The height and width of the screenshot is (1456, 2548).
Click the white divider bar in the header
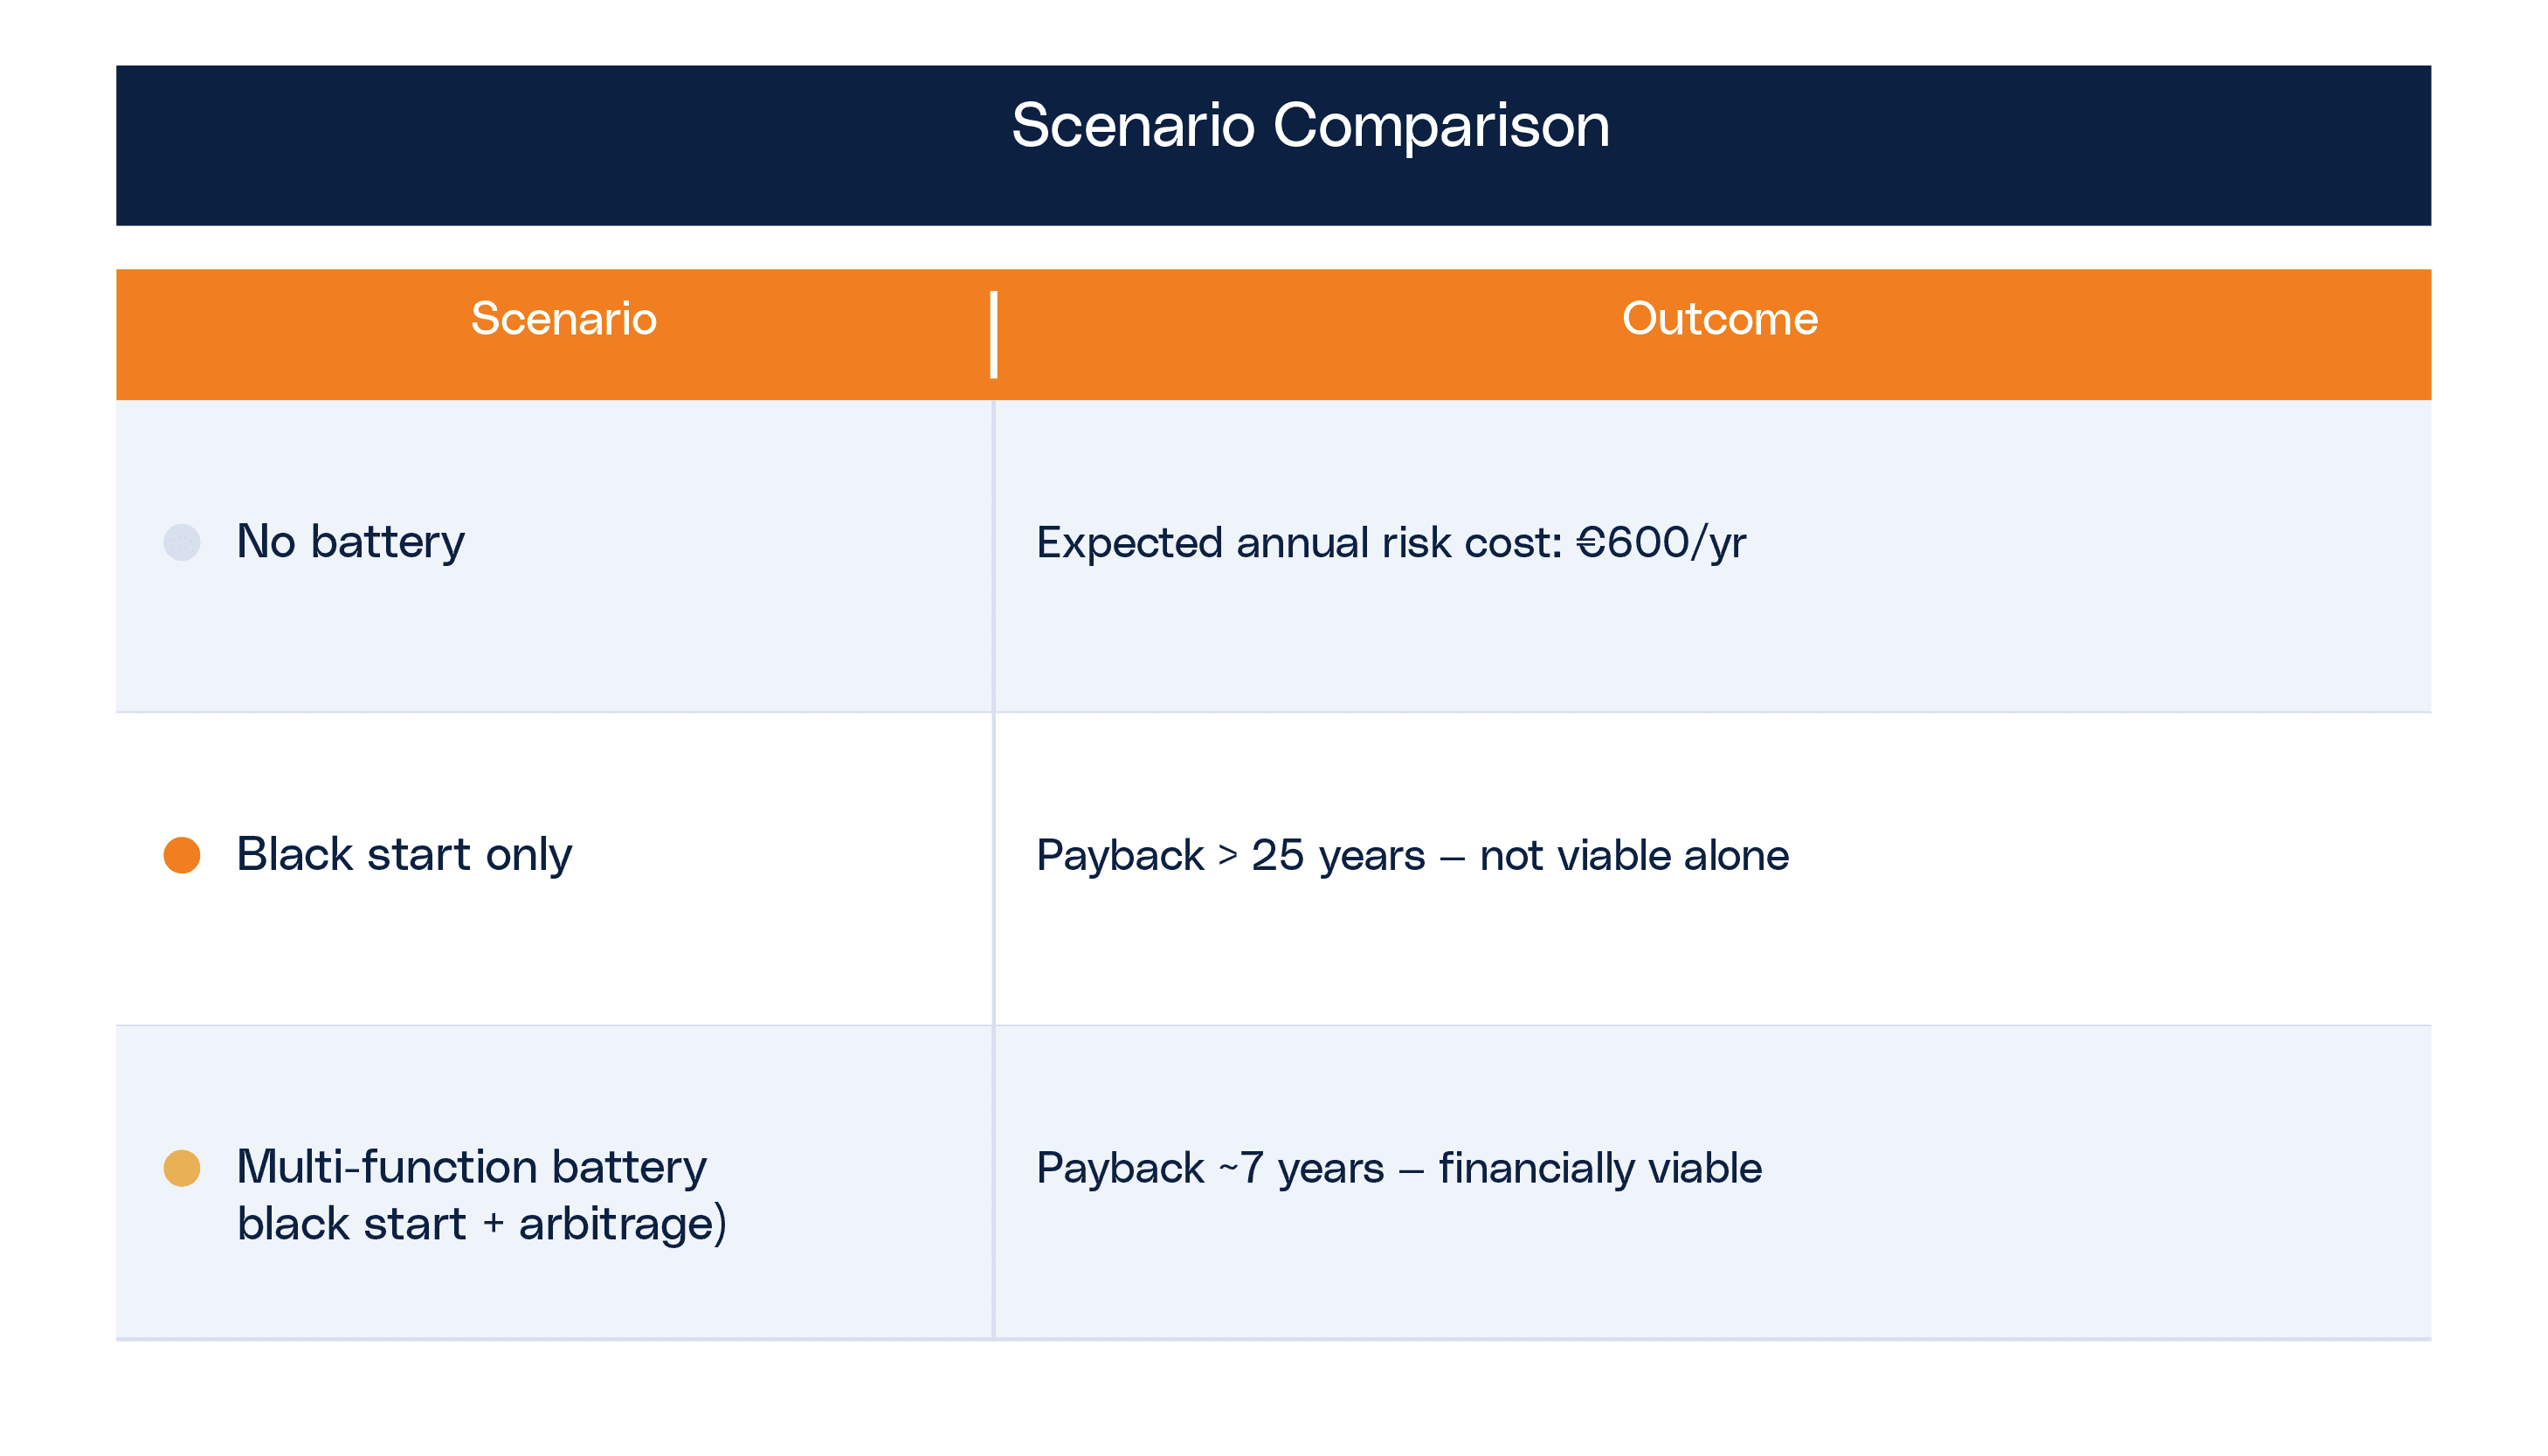[x=993, y=335]
